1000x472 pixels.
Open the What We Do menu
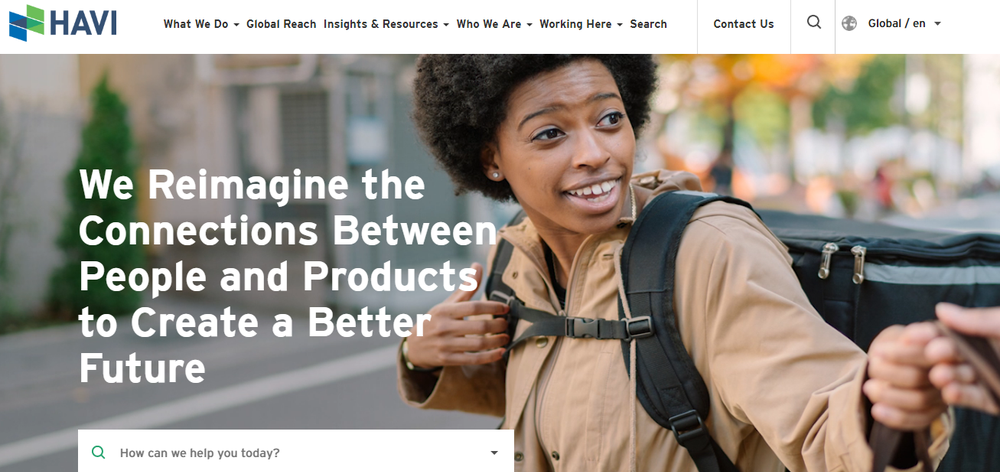195,24
